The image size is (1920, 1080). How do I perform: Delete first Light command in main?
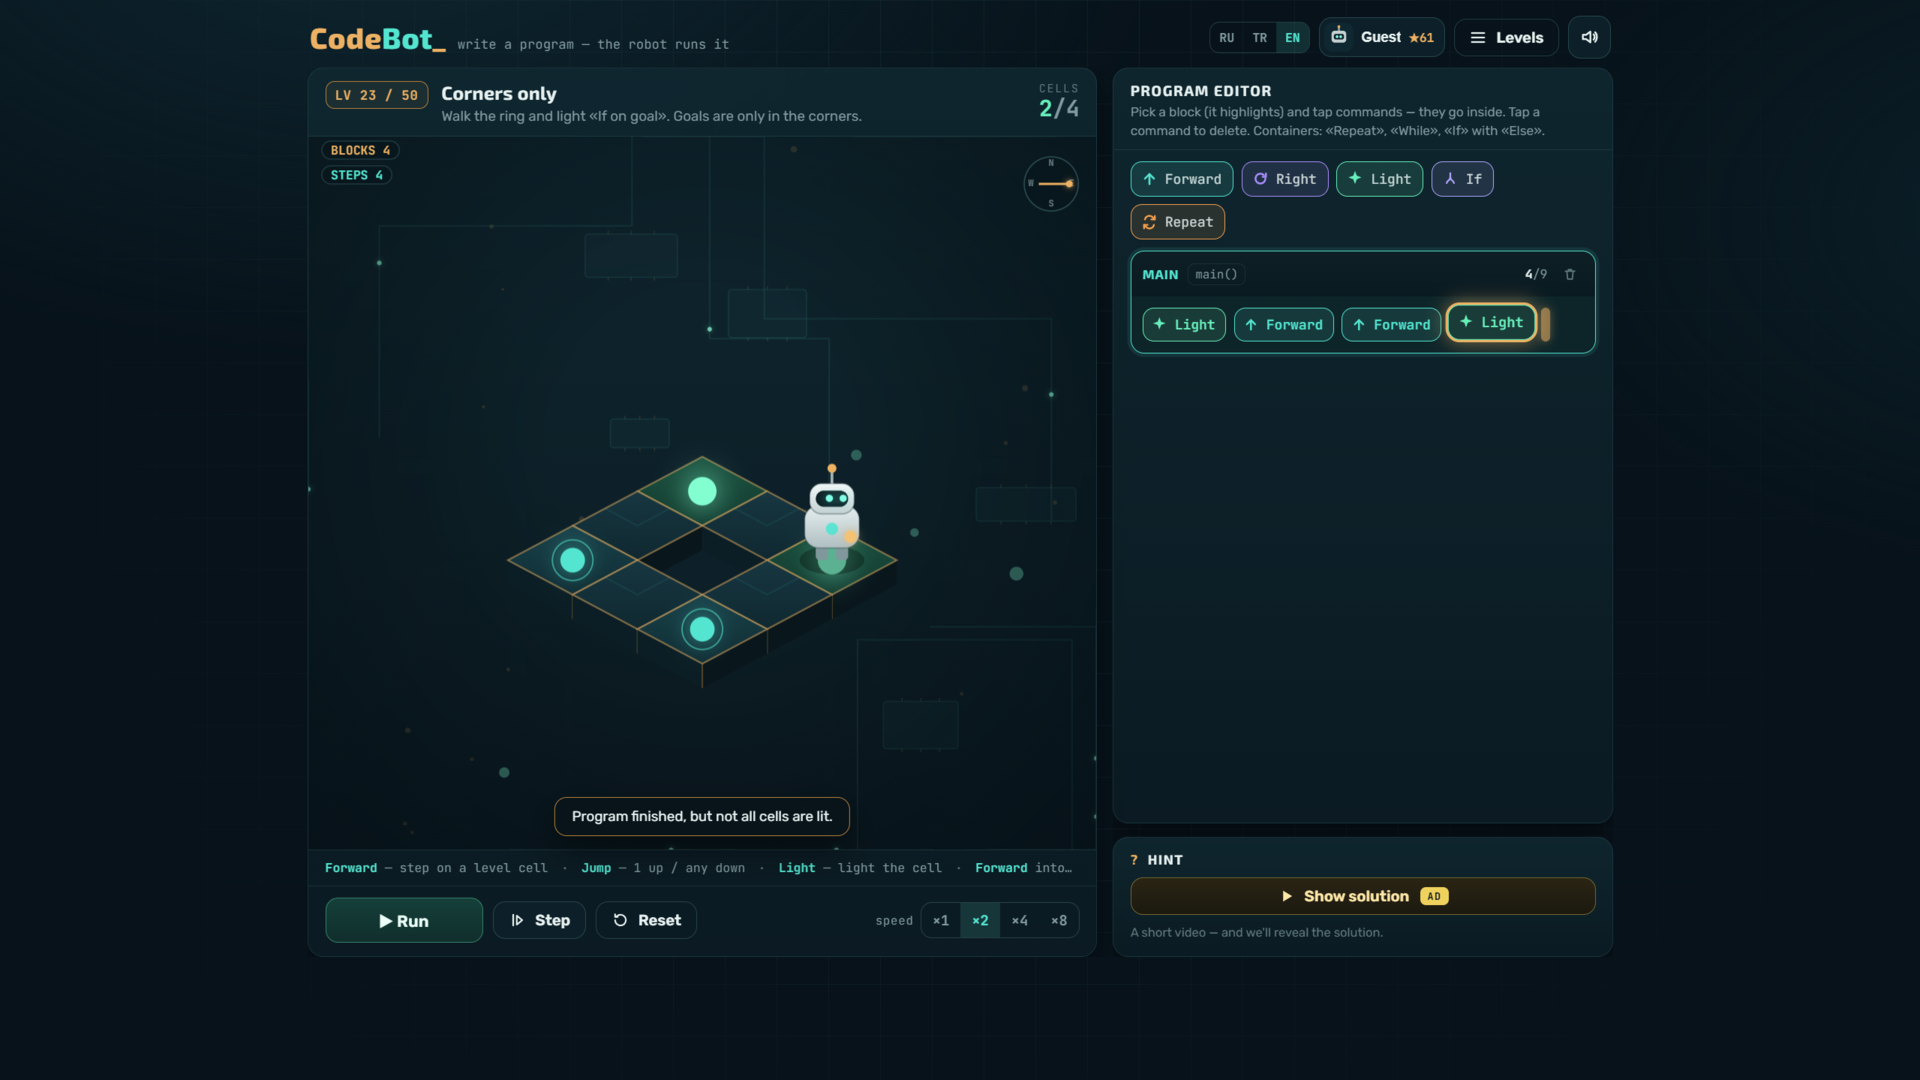pyautogui.click(x=1184, y=325)
